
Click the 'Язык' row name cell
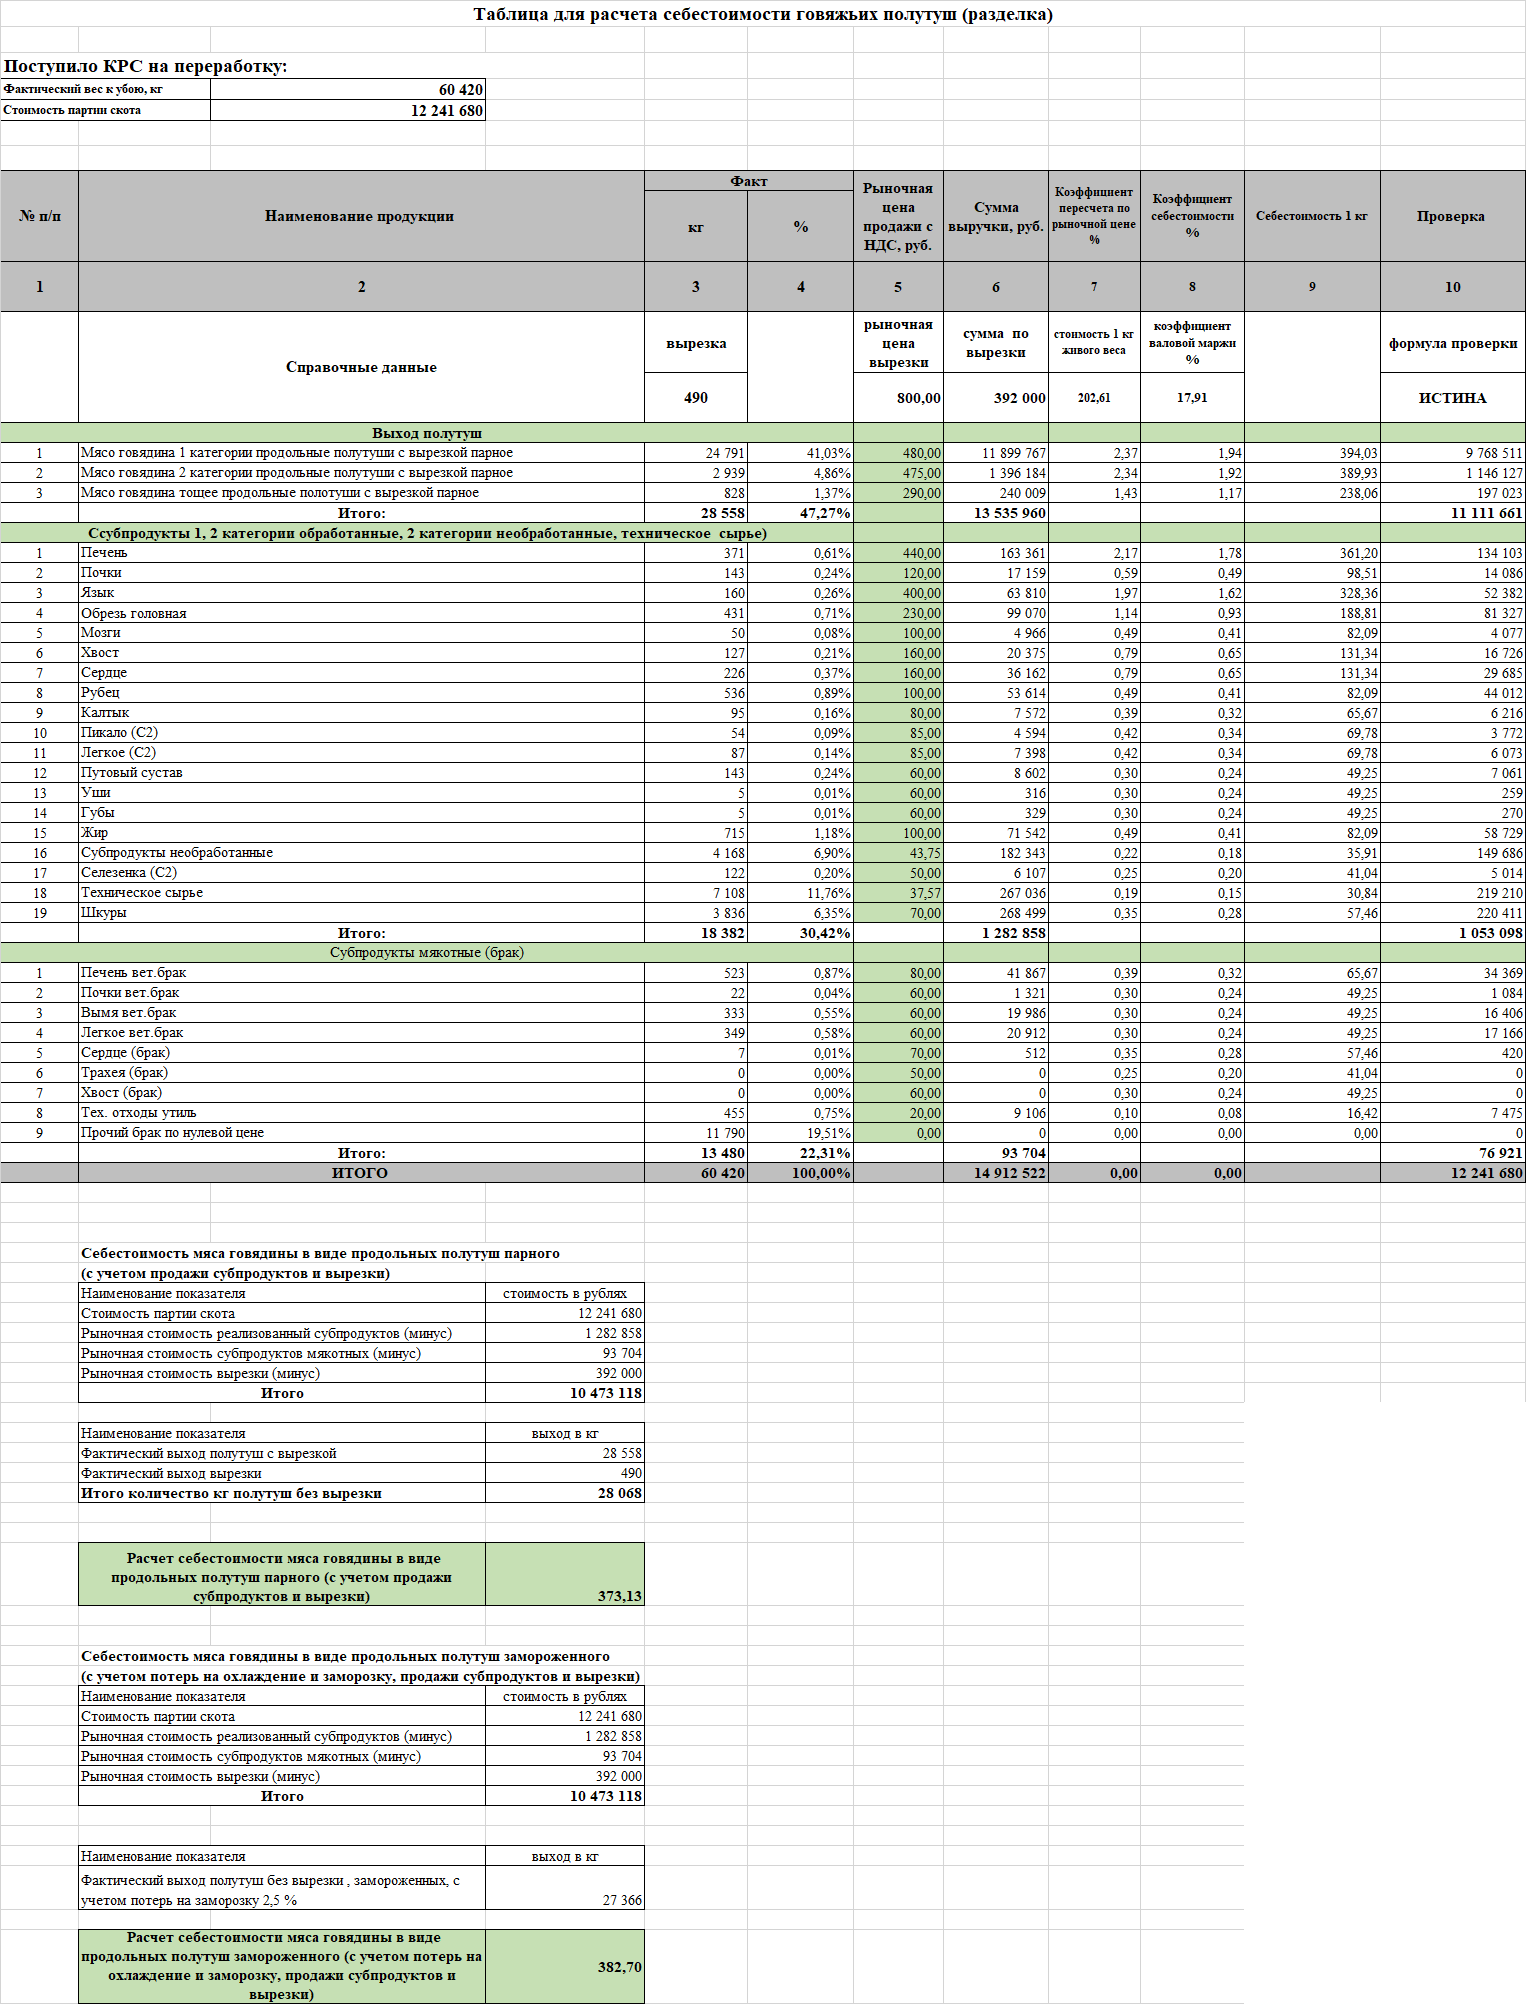360,593
